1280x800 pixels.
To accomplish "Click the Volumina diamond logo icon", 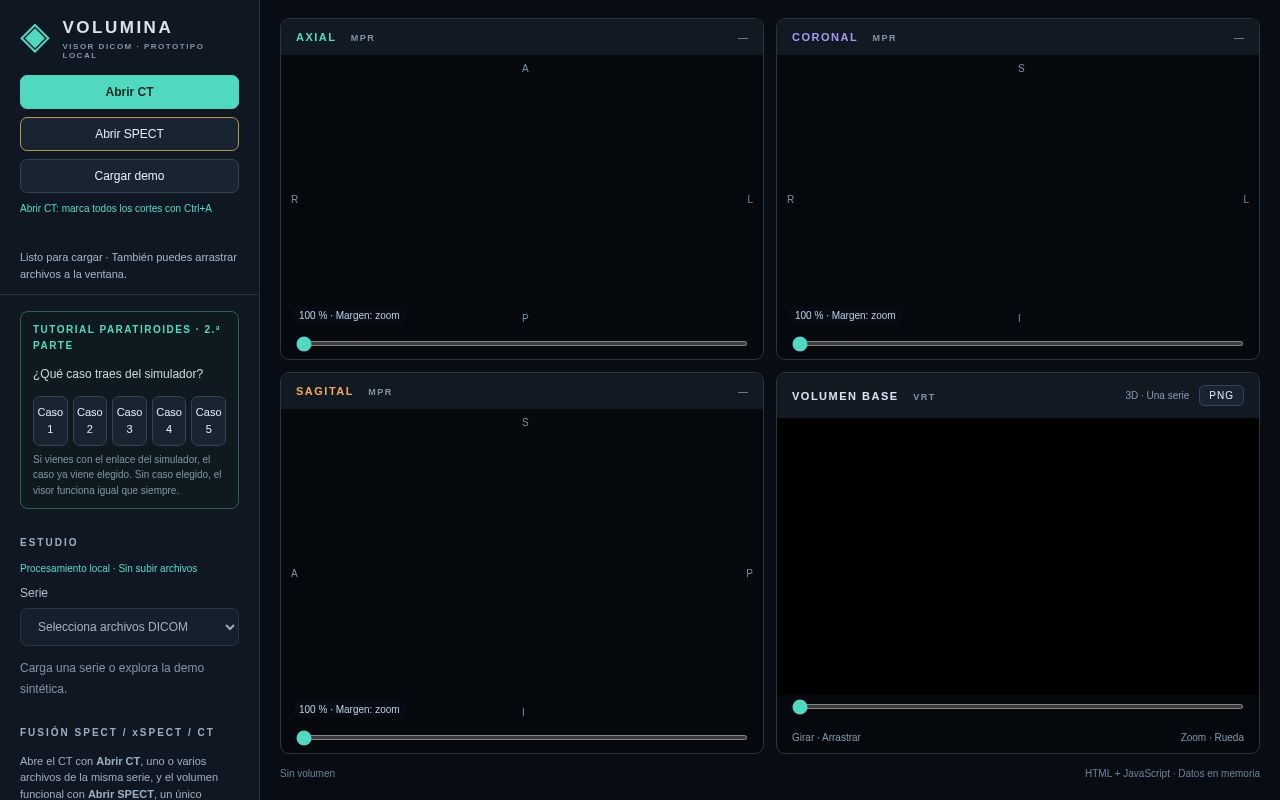I will 35,38.
